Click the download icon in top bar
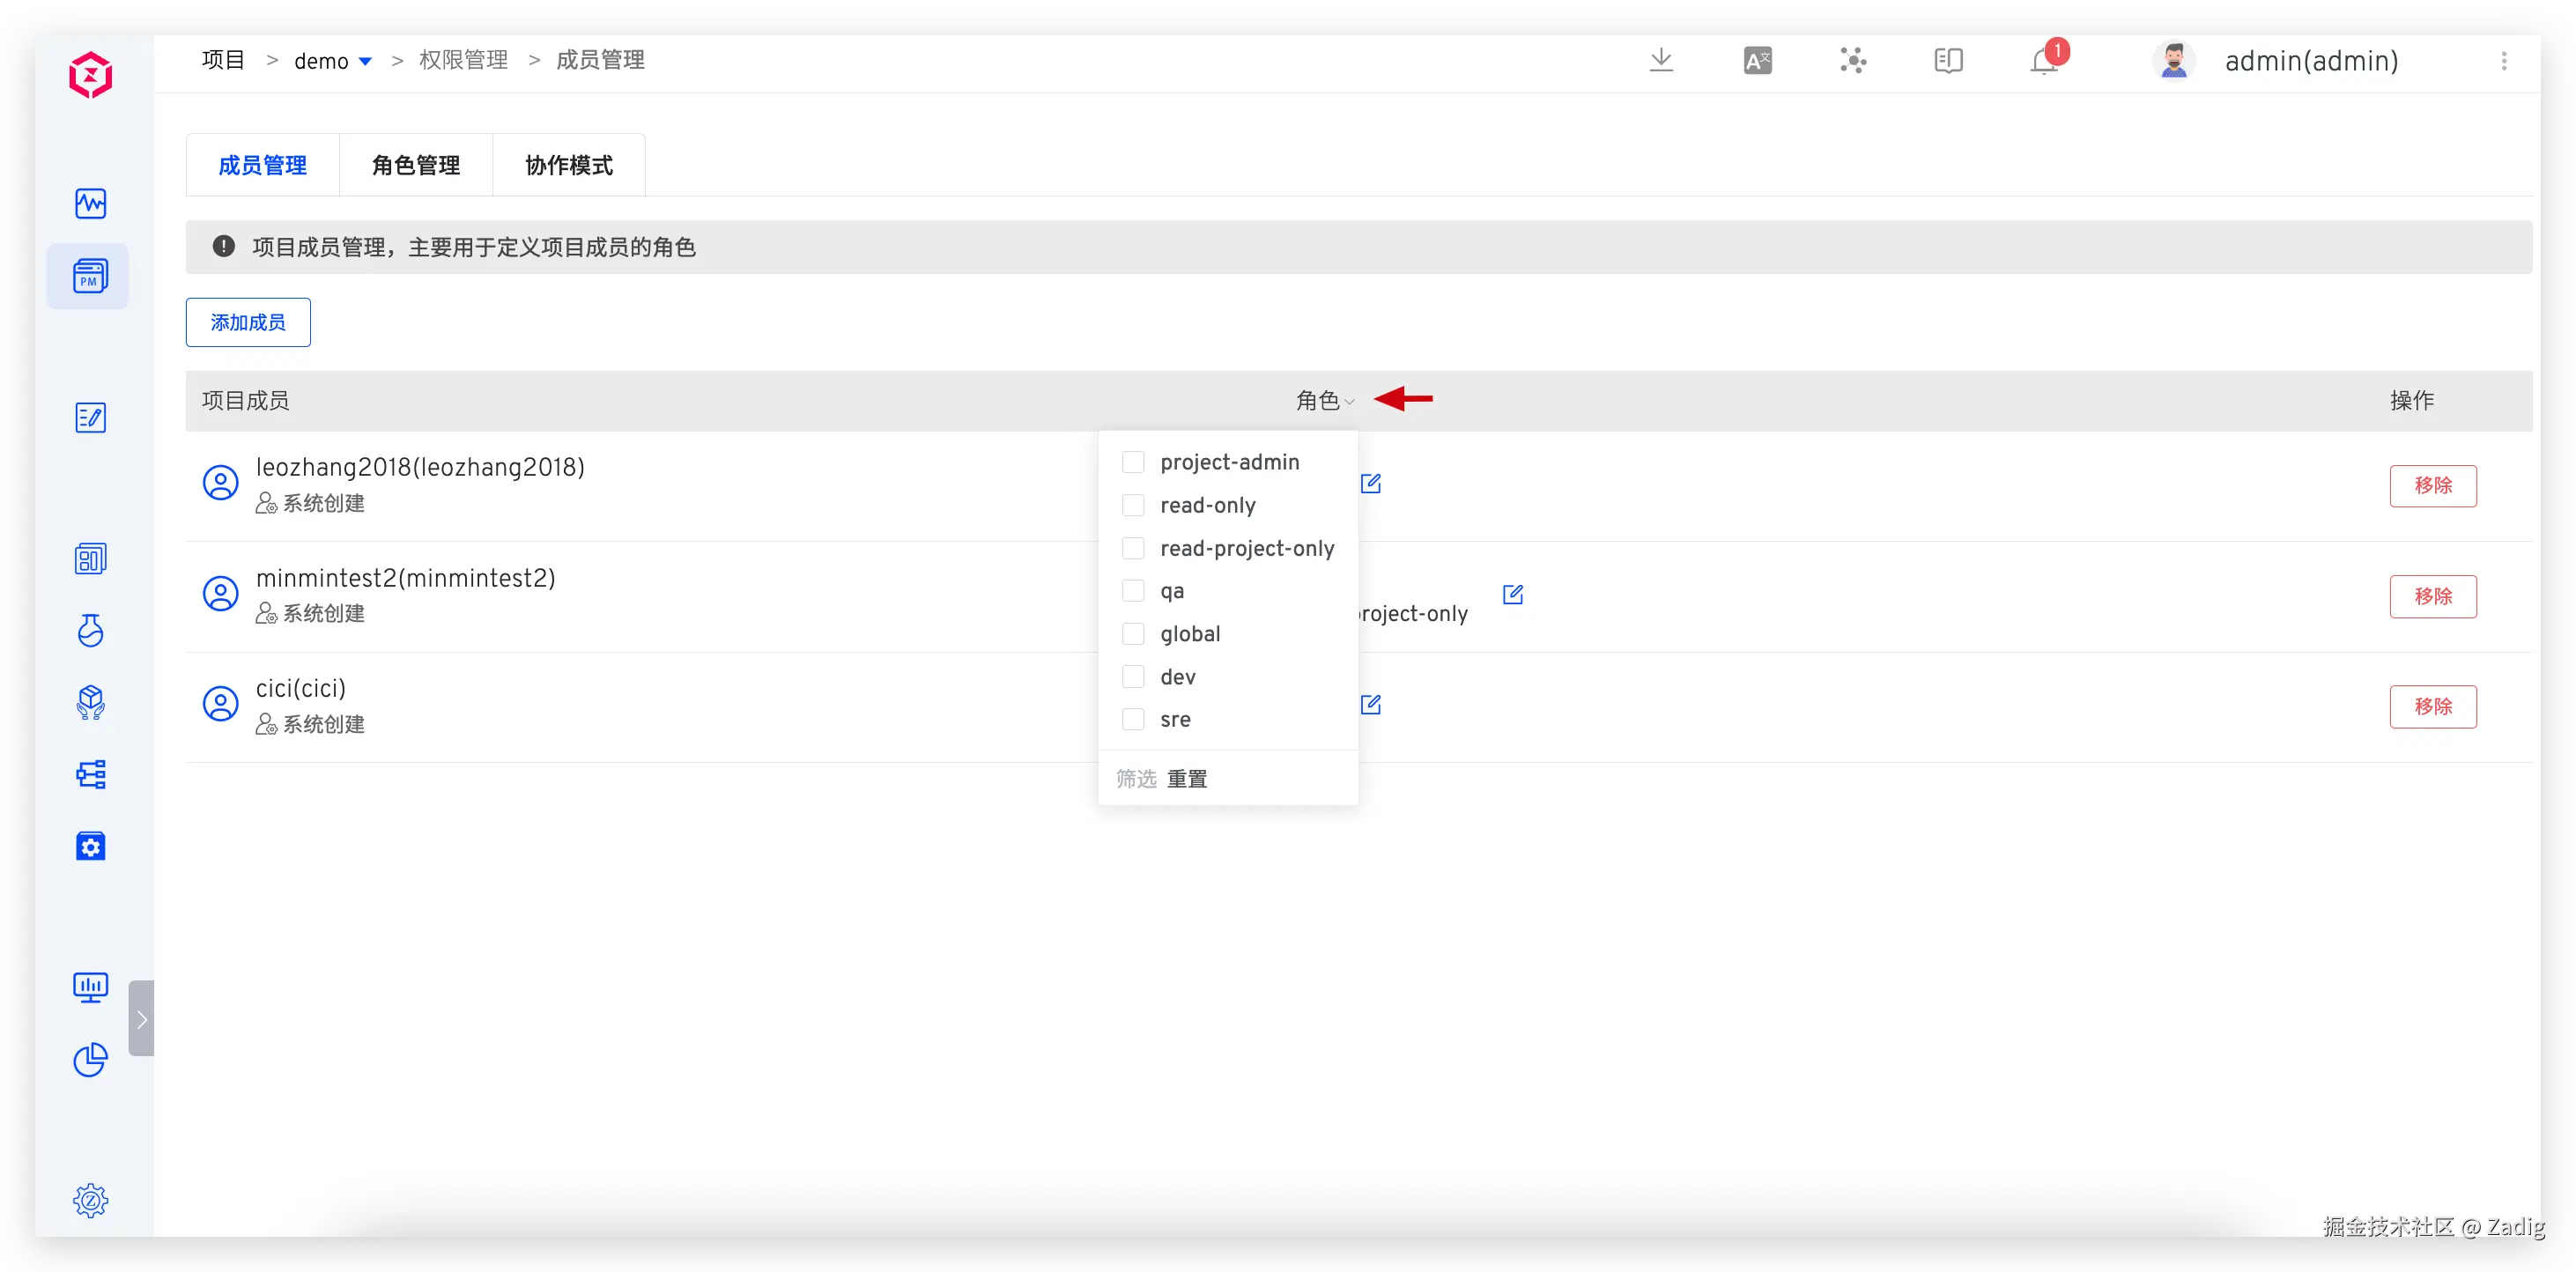2576x1272 pixels. pos(1661,60)
